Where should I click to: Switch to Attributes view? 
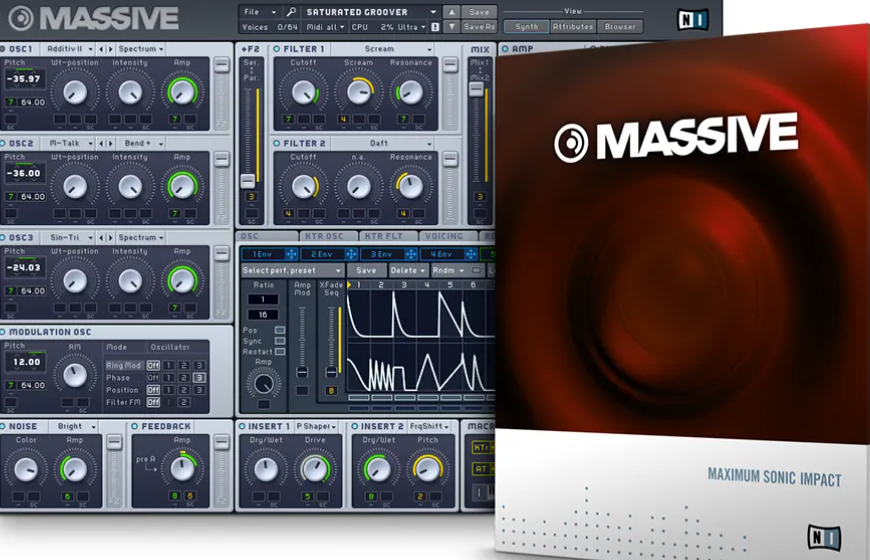pos(573,26)
